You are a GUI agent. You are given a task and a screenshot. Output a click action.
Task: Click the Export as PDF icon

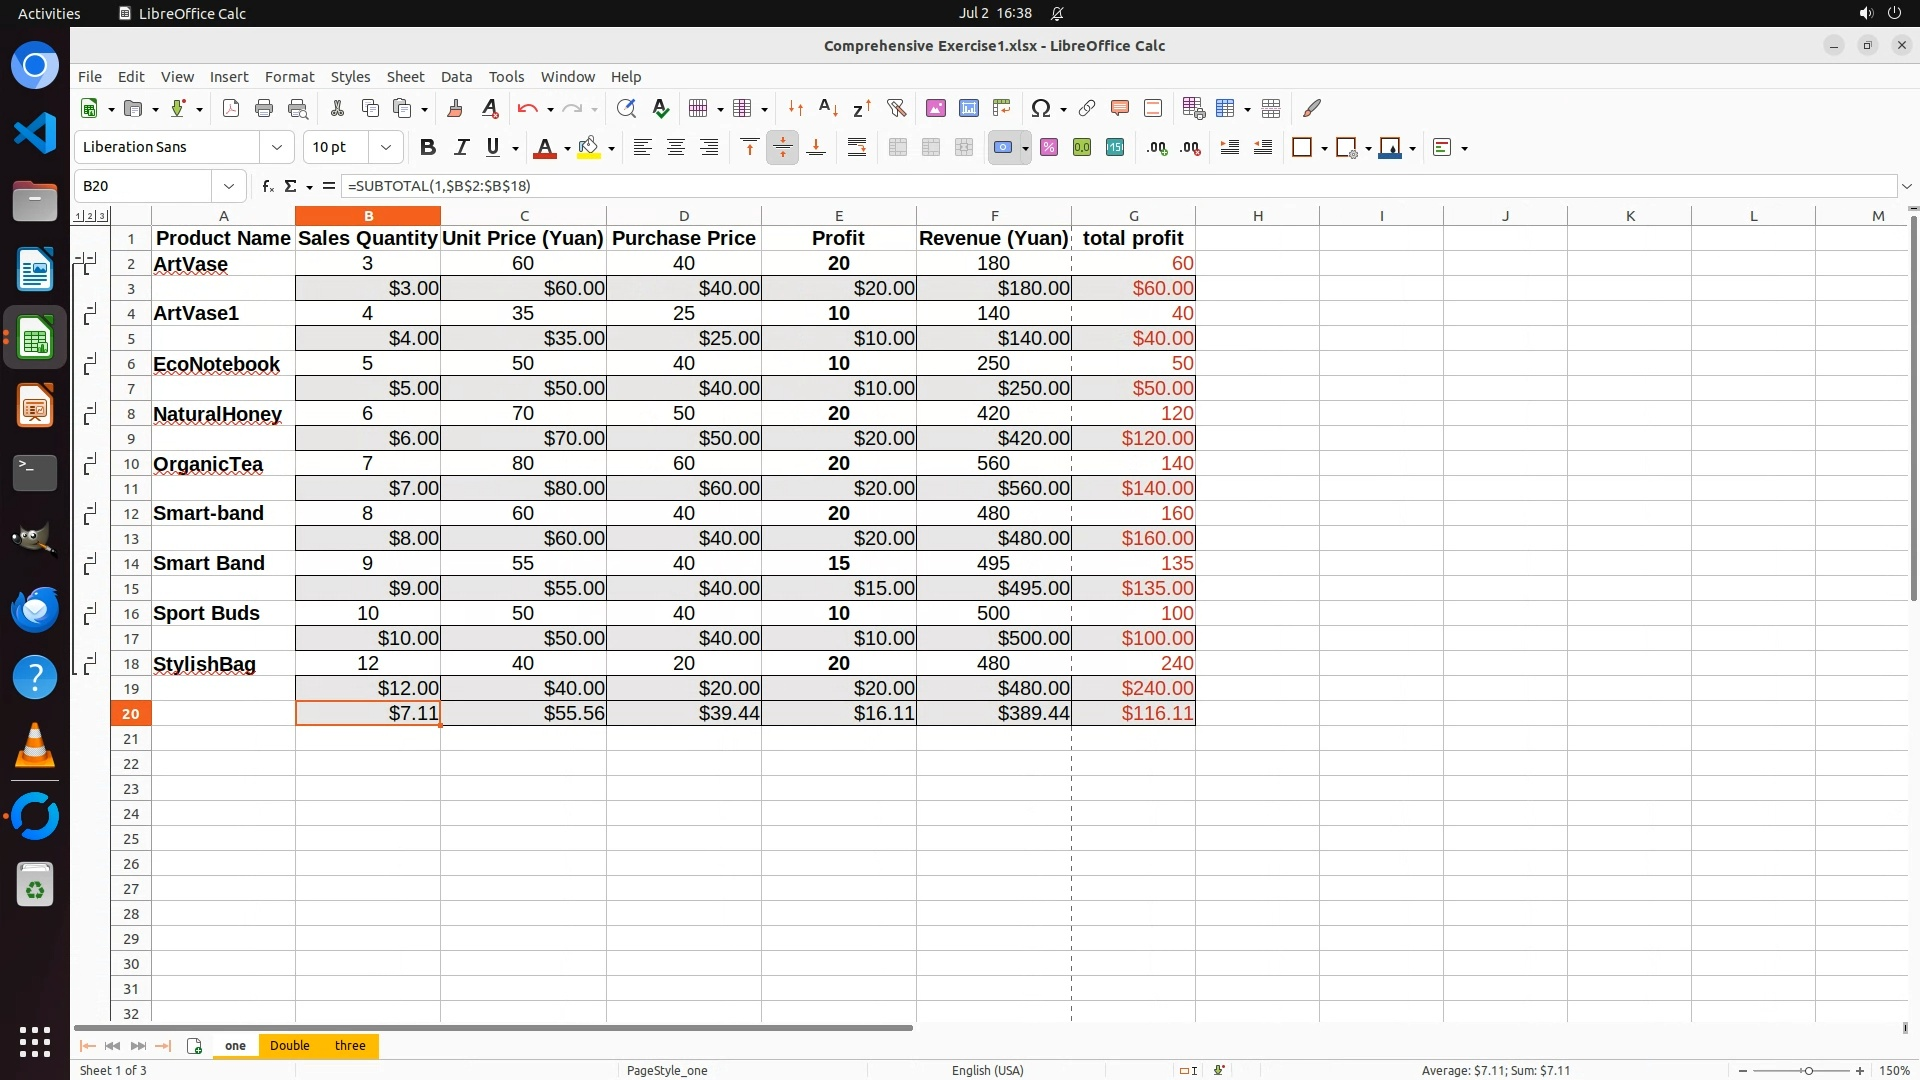pyautogui.click(x=231, y=108)
